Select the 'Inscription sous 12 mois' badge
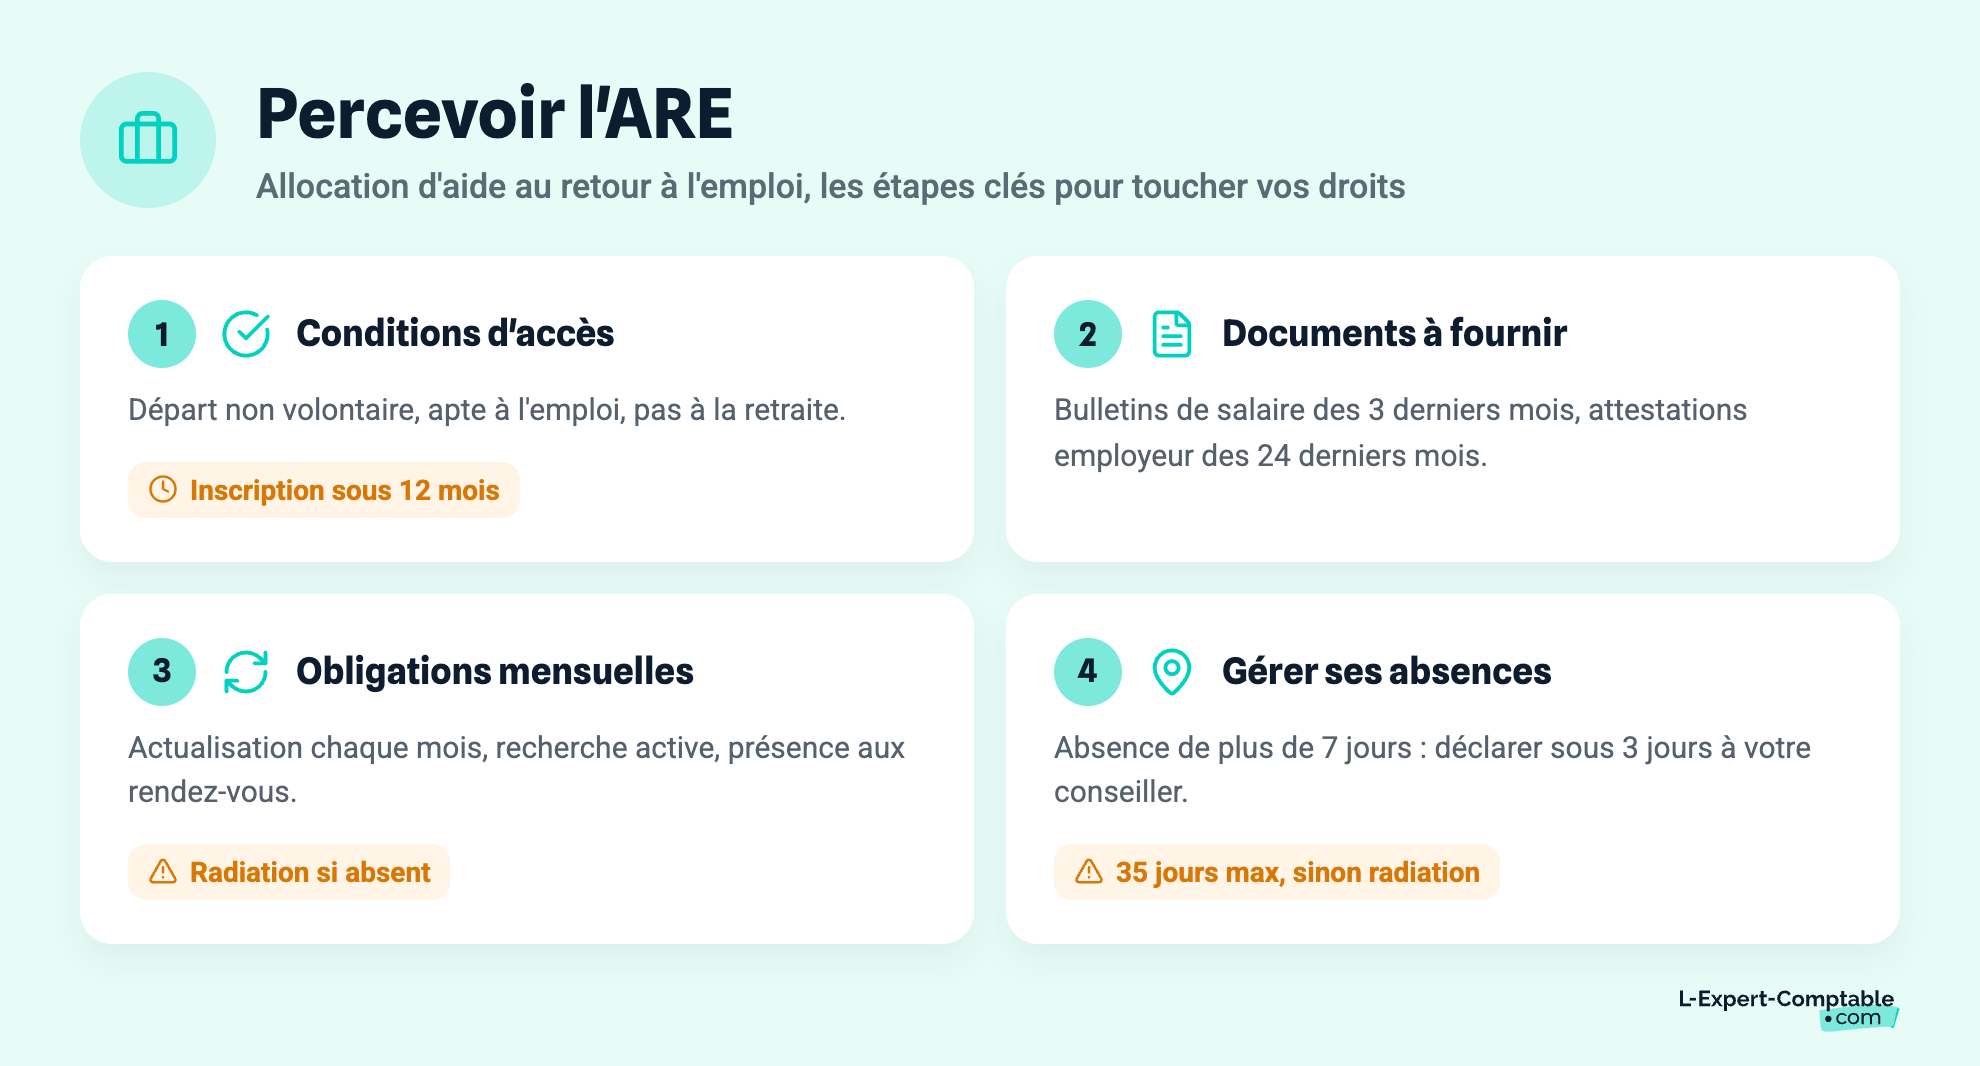 [x=324, y=490]
